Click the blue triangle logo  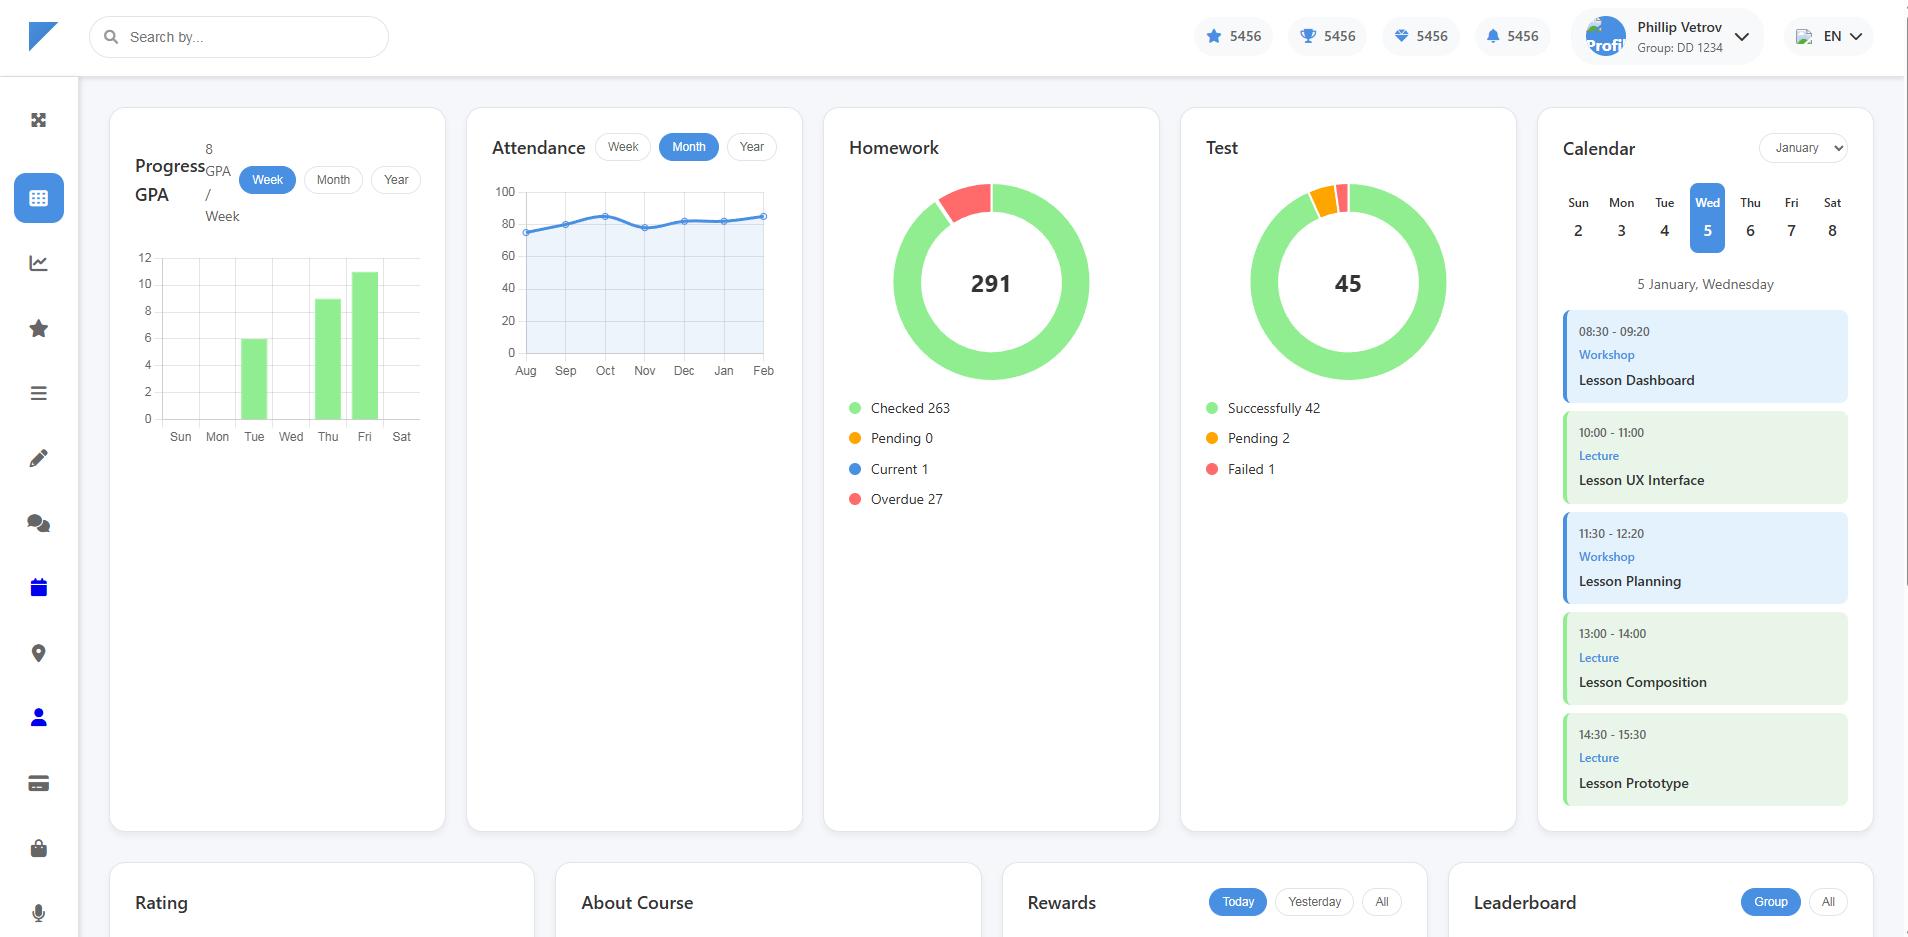(x=43, y=36)
